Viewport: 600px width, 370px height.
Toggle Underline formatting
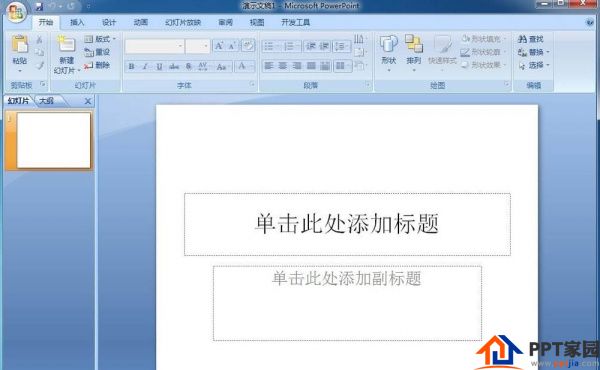tap(159, 67)
